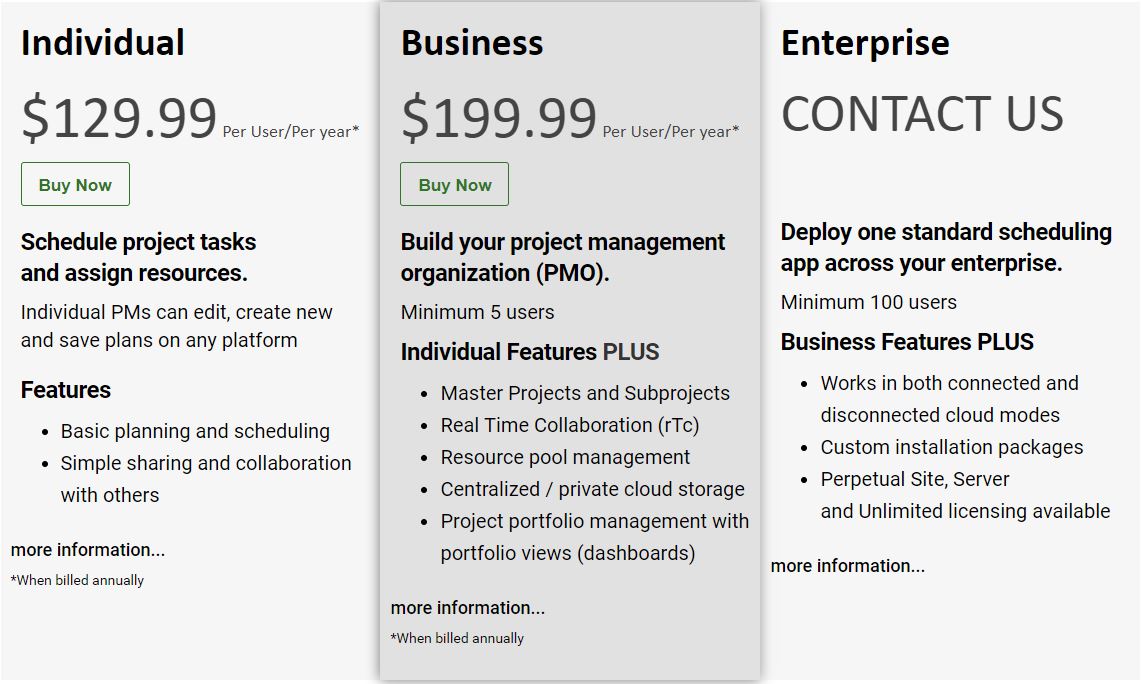This screenshot has width=1142, height=684.
Task: Click the $129.99 price
Action: (119, 117)
